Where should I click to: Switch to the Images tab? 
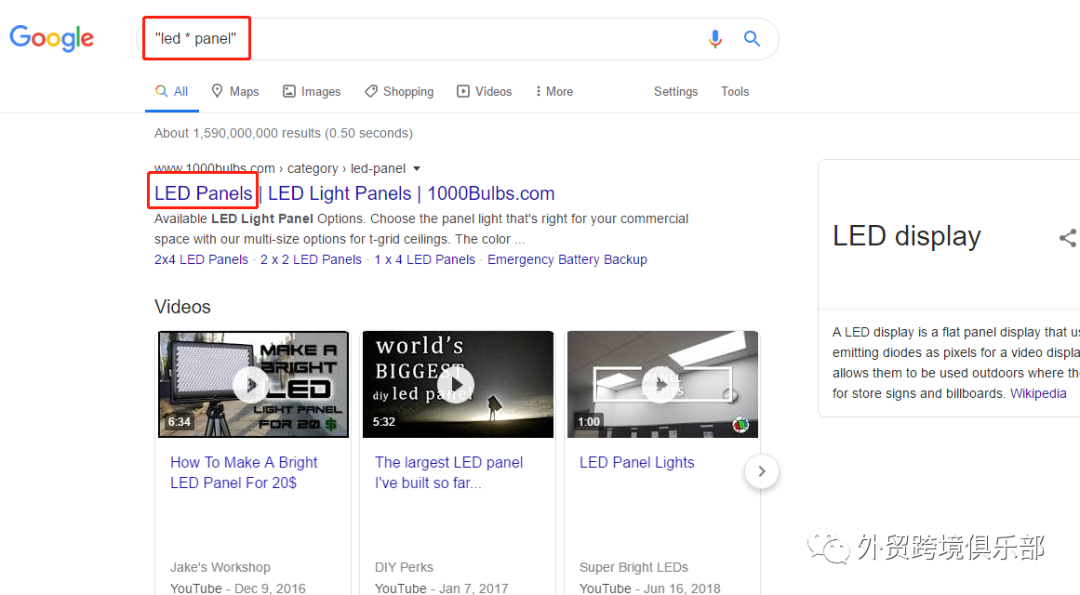tap(312, 92)
